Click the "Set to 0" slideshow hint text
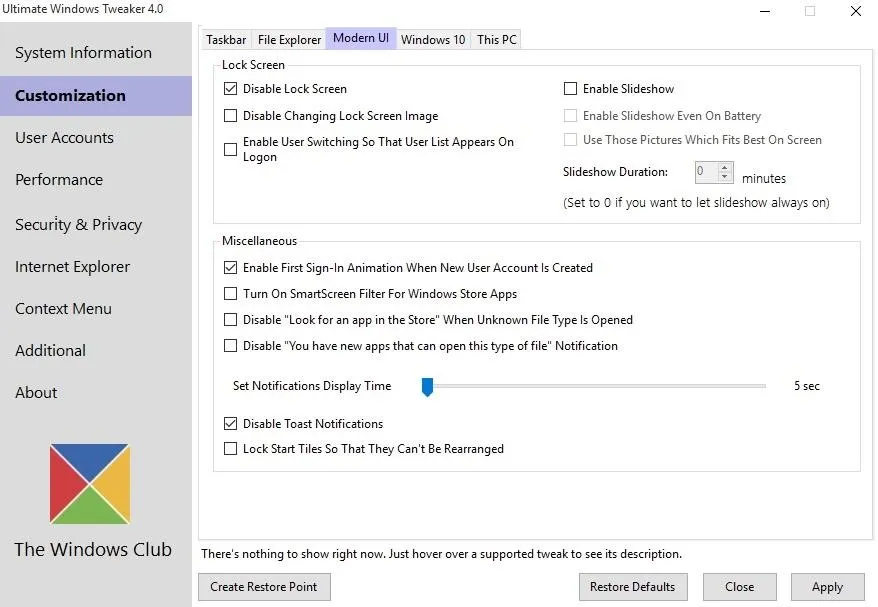The width and height of the screenshot is (878, 607). (696, 202)
